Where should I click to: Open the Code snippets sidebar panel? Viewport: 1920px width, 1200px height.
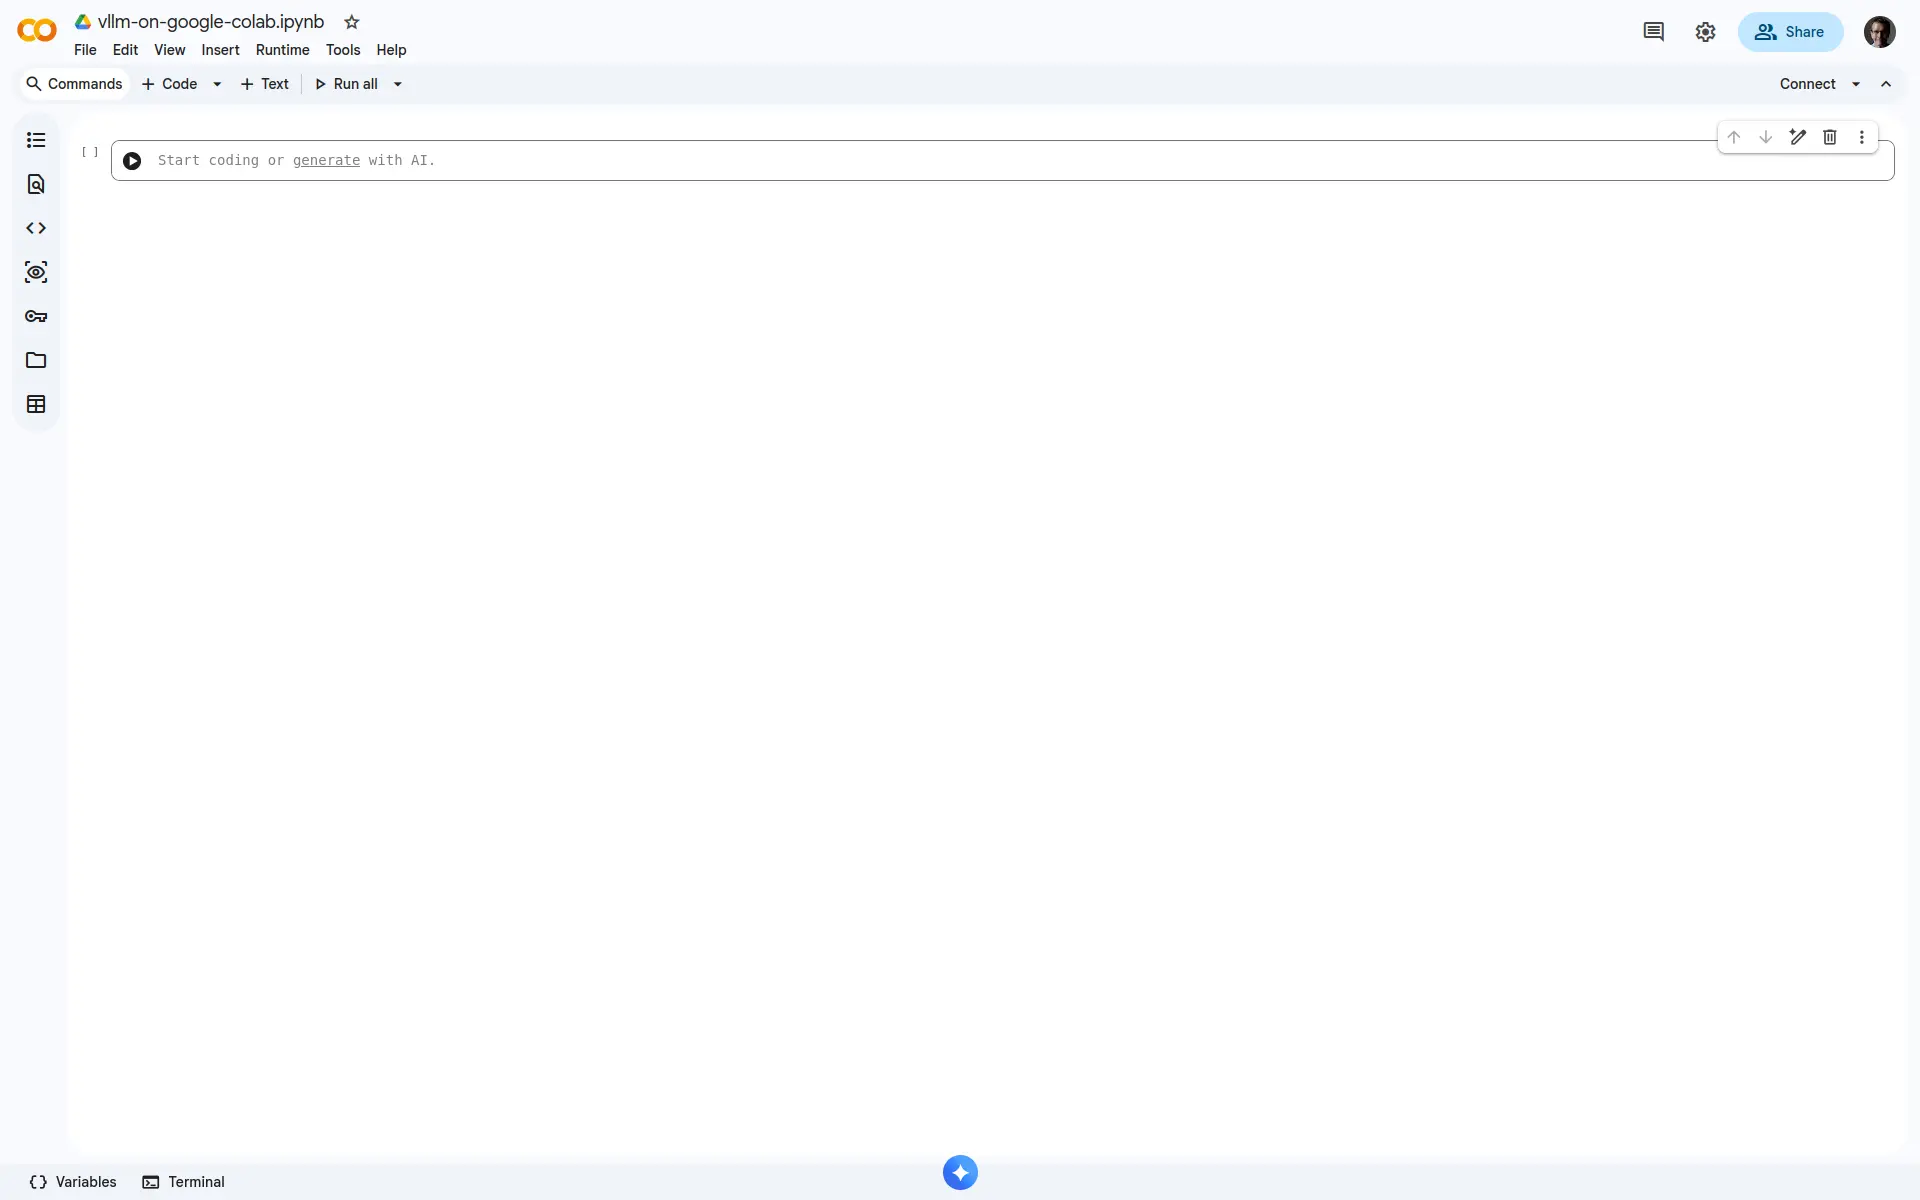(36, 228)
